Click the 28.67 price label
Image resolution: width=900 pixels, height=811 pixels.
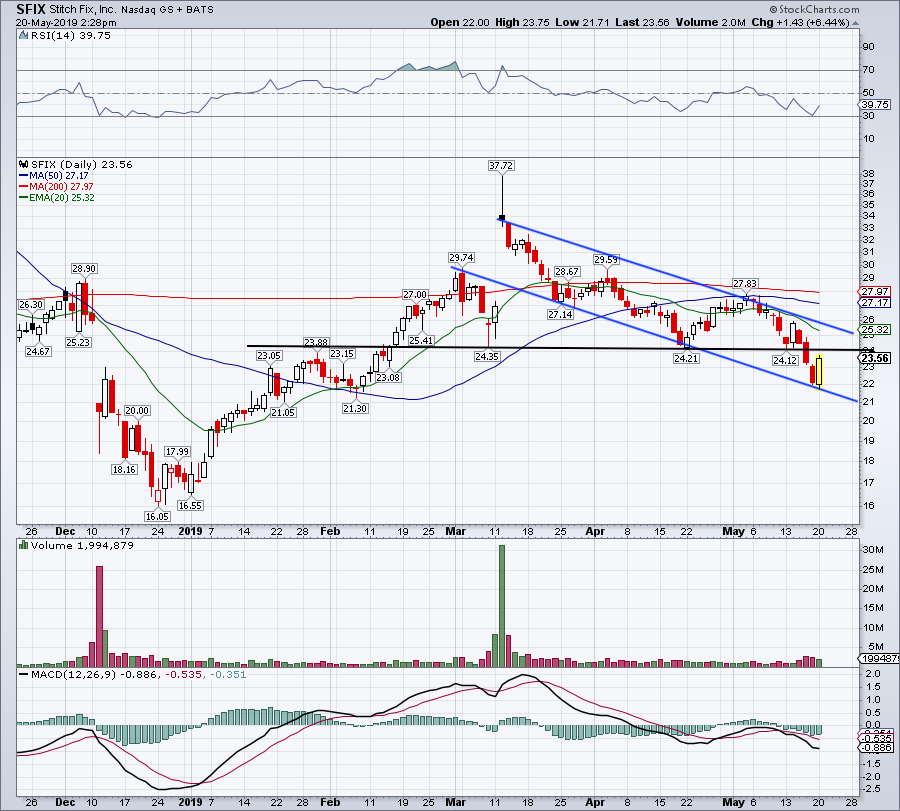(567, 271)
